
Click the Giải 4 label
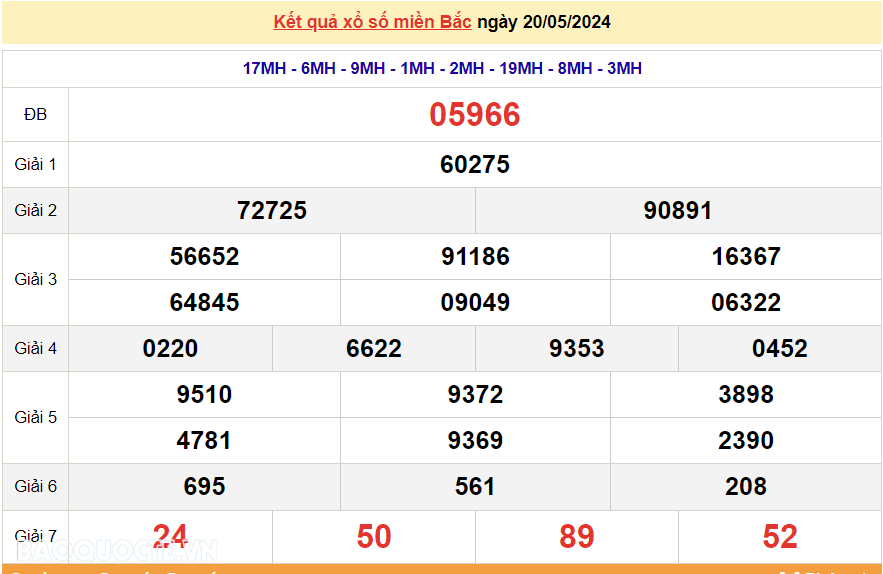tap(35, 348)
